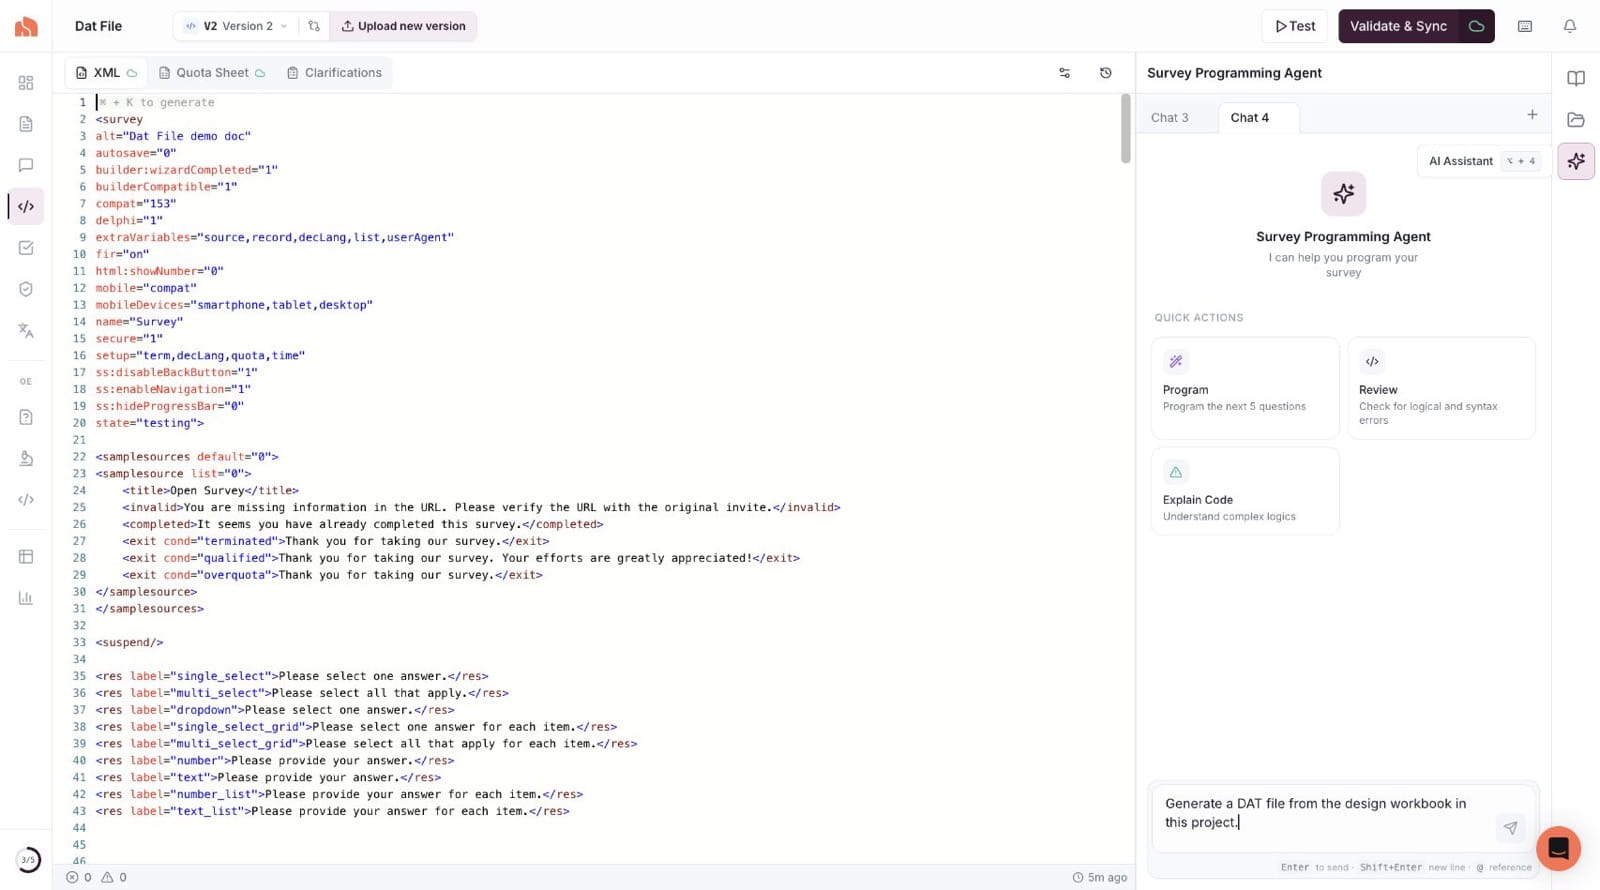The image size is (1600, 890).
Task: Open editor settings sliders icon
Action: click(x=1064, y=73)
